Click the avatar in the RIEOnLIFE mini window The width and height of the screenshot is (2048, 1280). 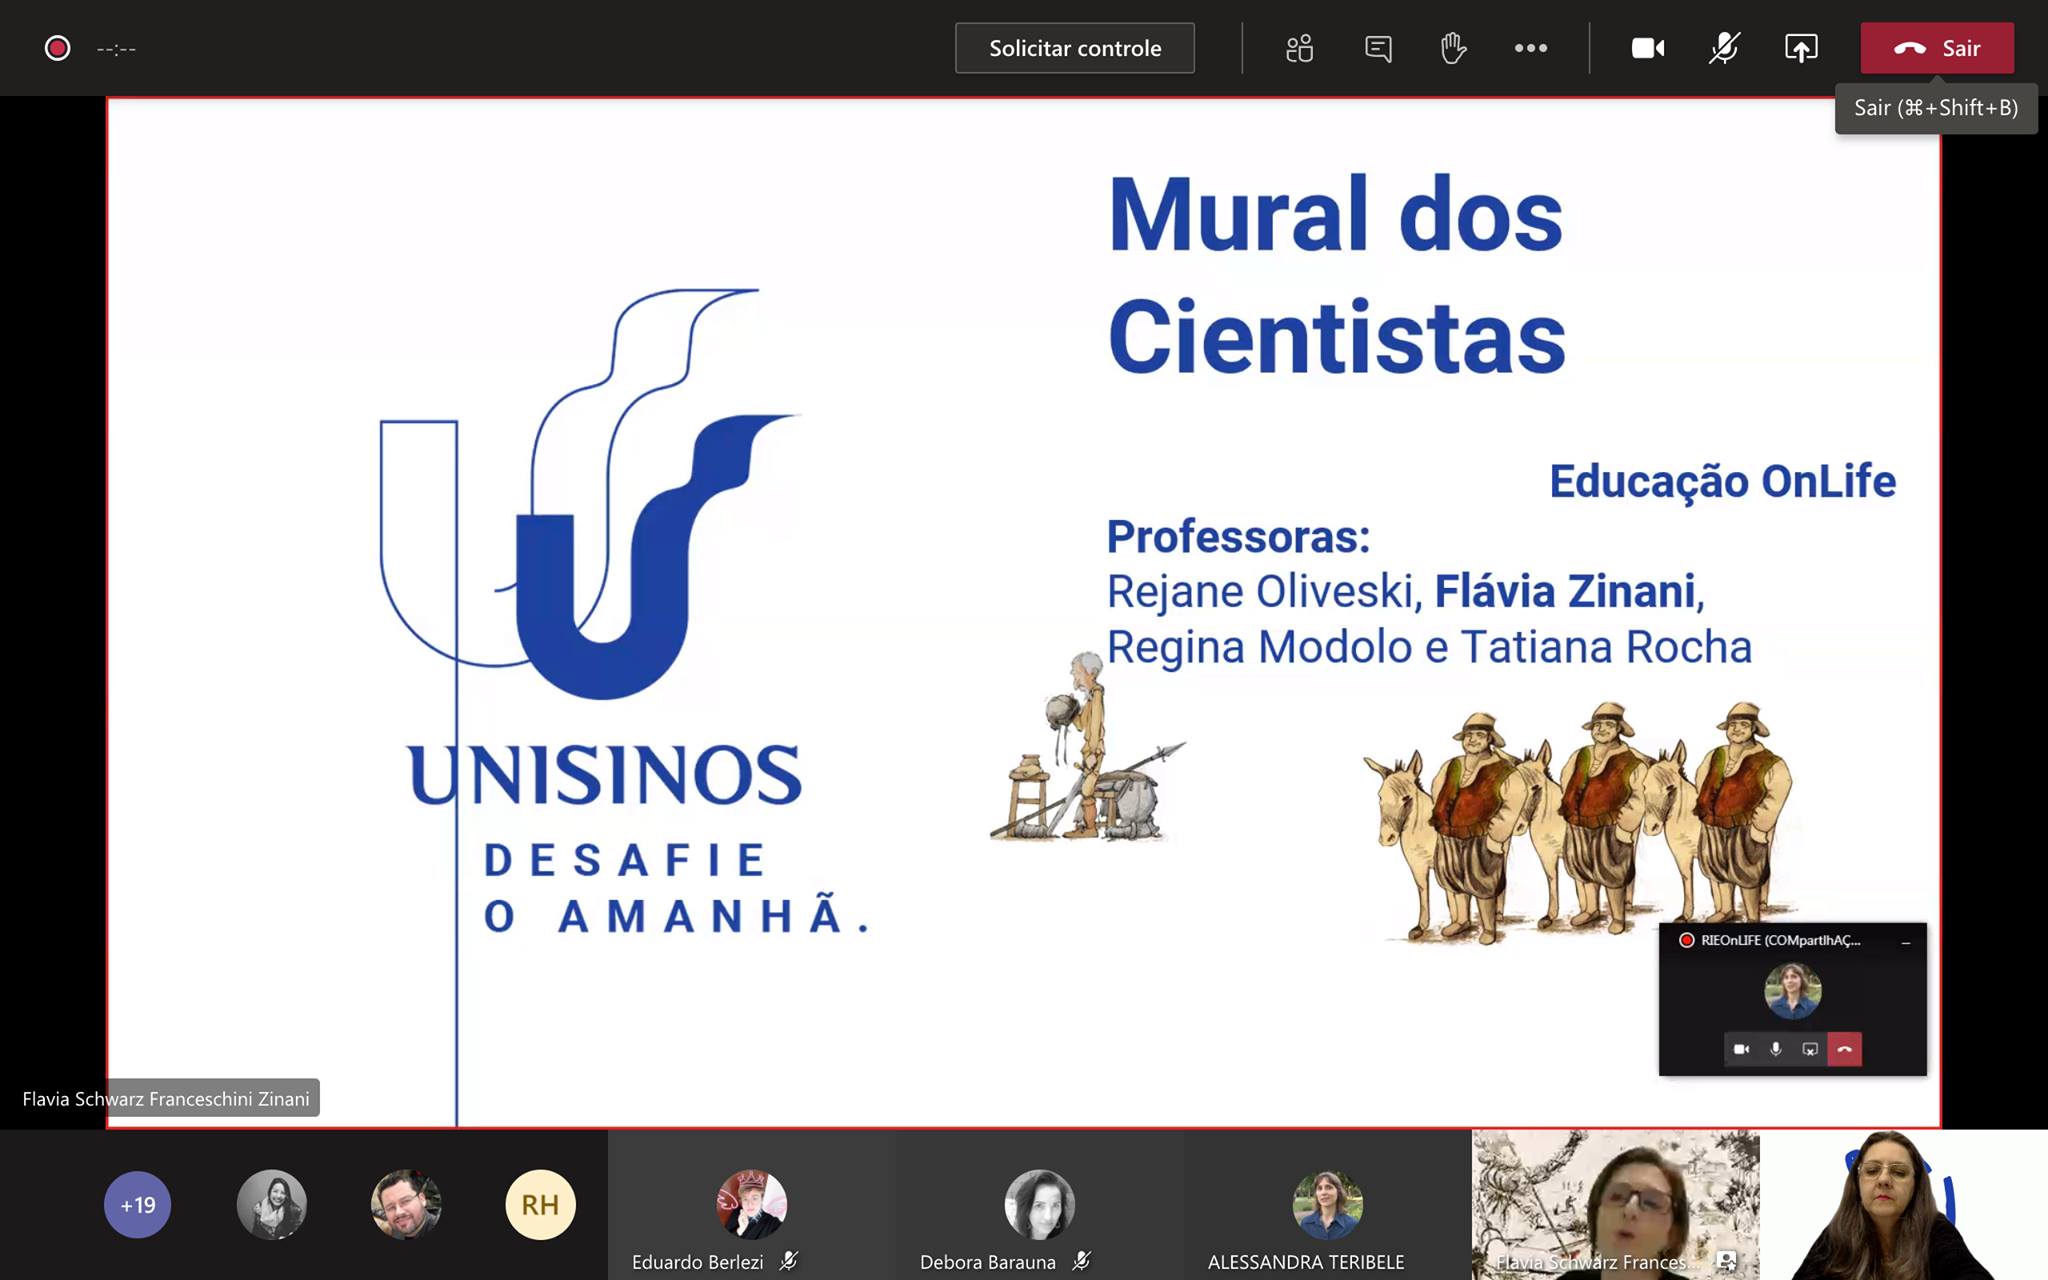(x=1792, y=991)
